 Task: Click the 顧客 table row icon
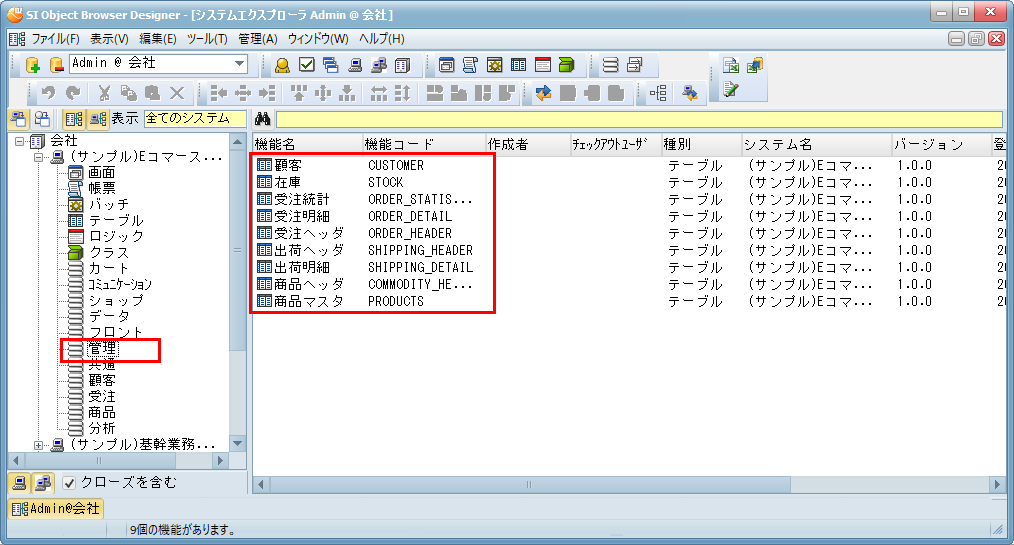(x=264, y=165)
